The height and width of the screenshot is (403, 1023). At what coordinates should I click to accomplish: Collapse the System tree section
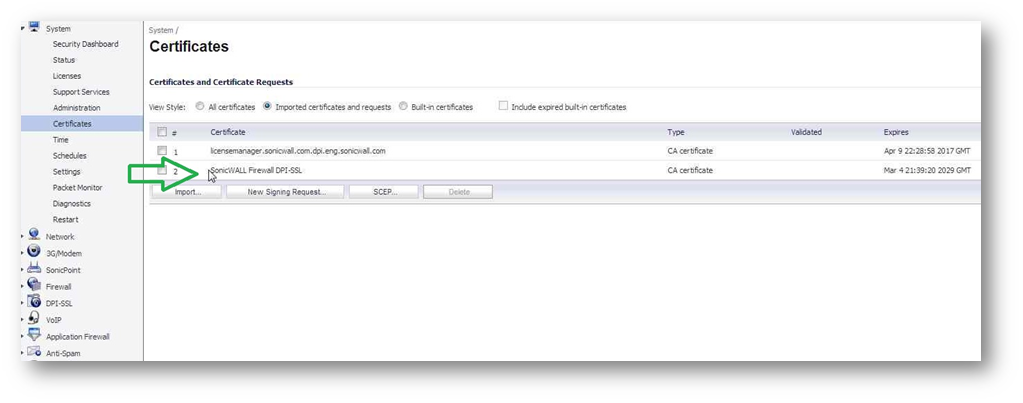[x=22, y=28]
